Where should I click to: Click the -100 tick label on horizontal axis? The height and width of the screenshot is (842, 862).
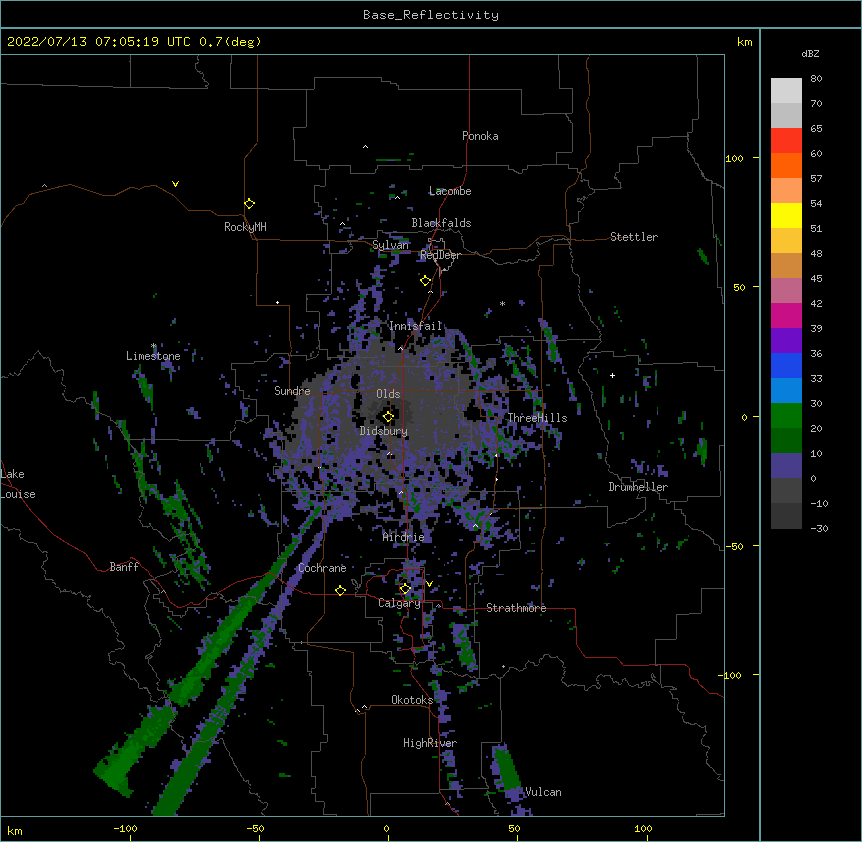(x=125, y=828)
